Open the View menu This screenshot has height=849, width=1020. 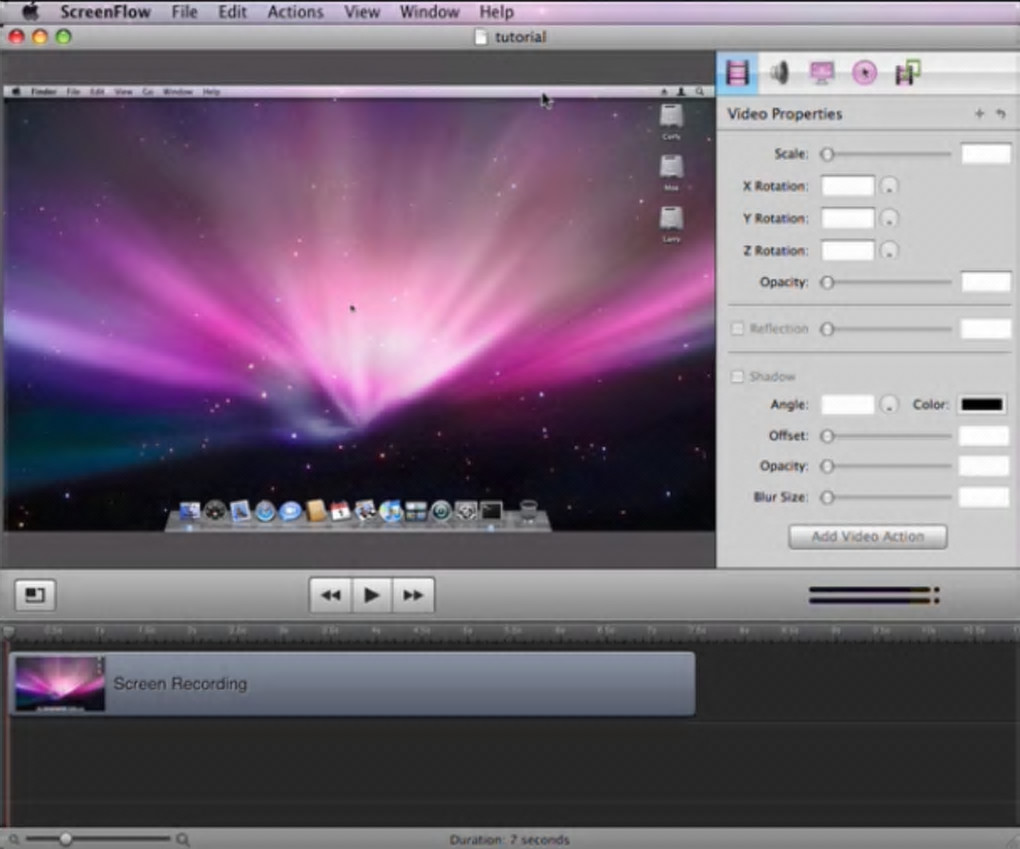(x=361, y=12)
